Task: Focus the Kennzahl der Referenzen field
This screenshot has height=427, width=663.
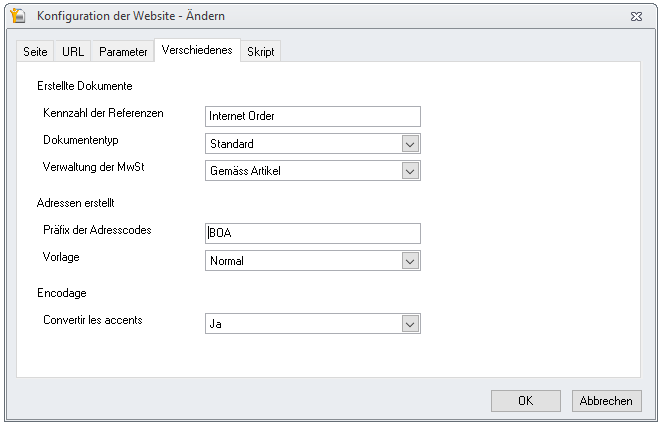Action: click(313, 116)
